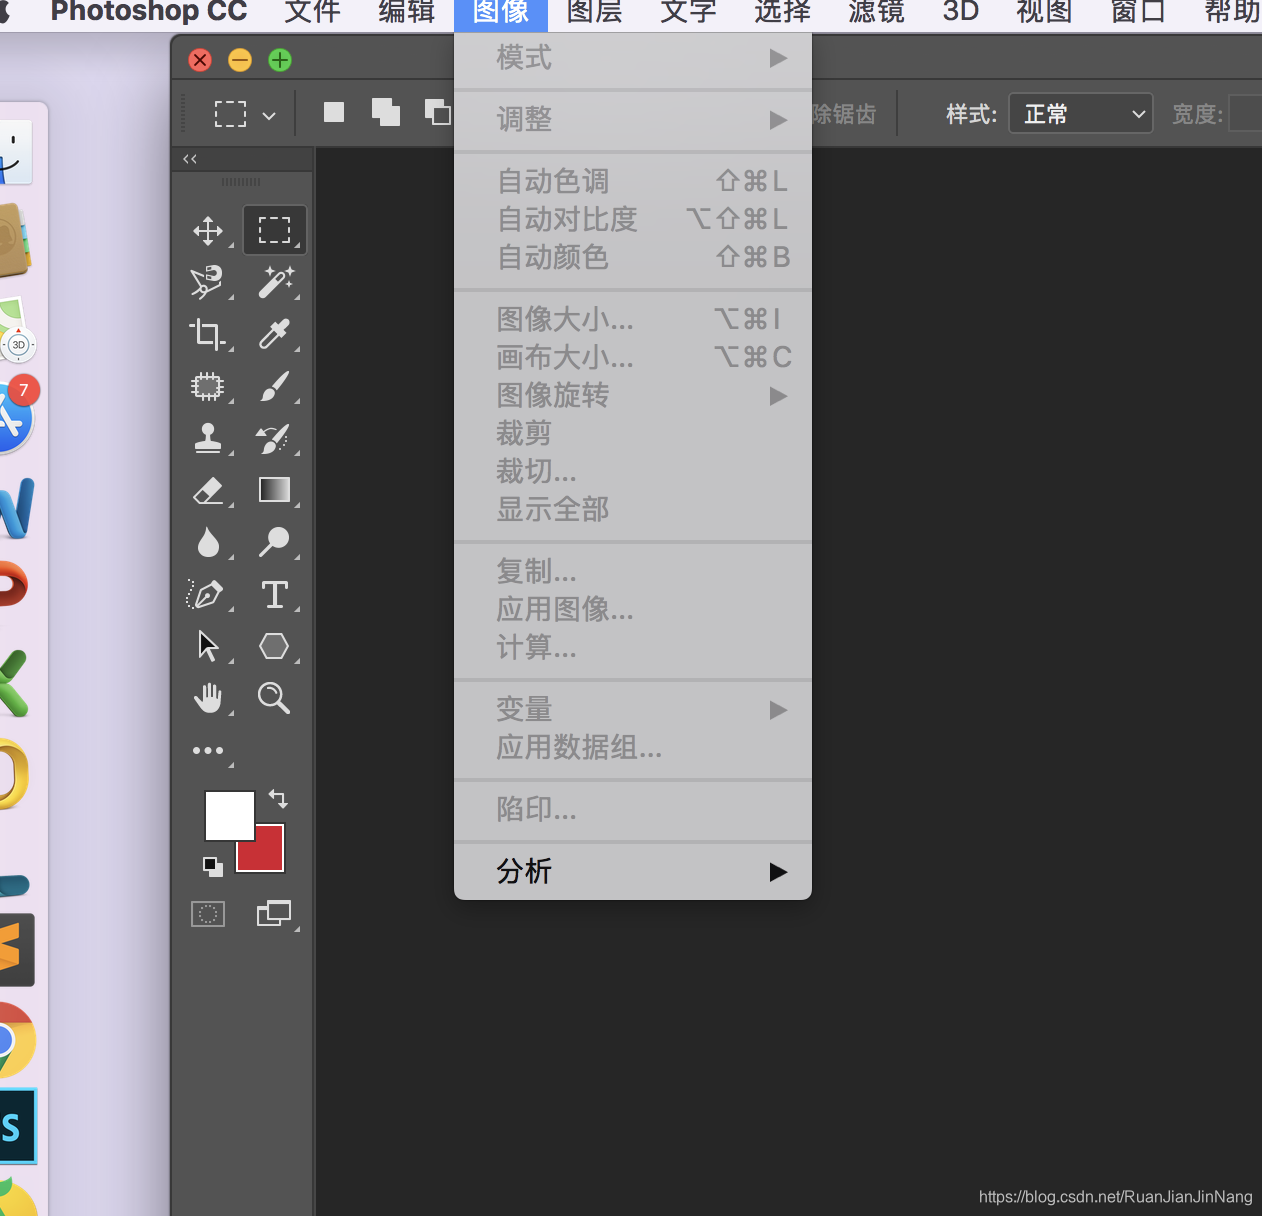The image size is (1262, 1216).
Task: Toggle Quick Mask mode
Action: pos(208,914)
